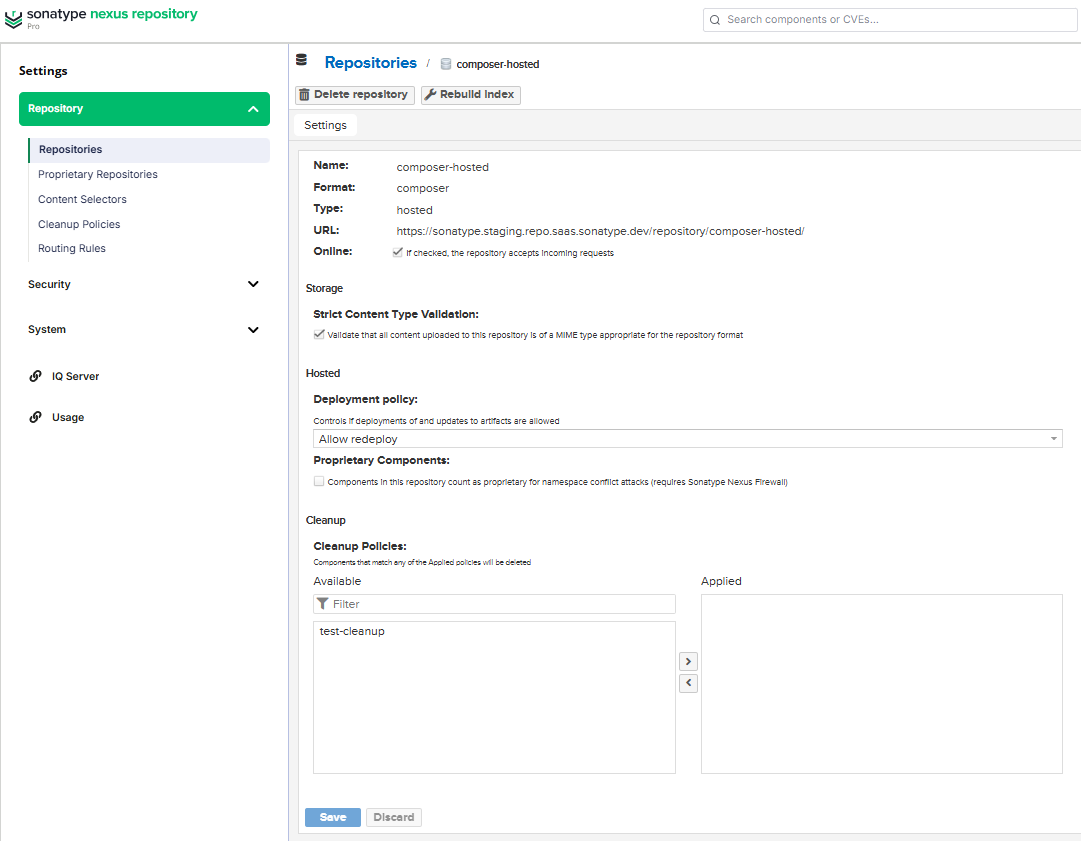Click the Save button

pyautogui.click(x=332, y=817)
